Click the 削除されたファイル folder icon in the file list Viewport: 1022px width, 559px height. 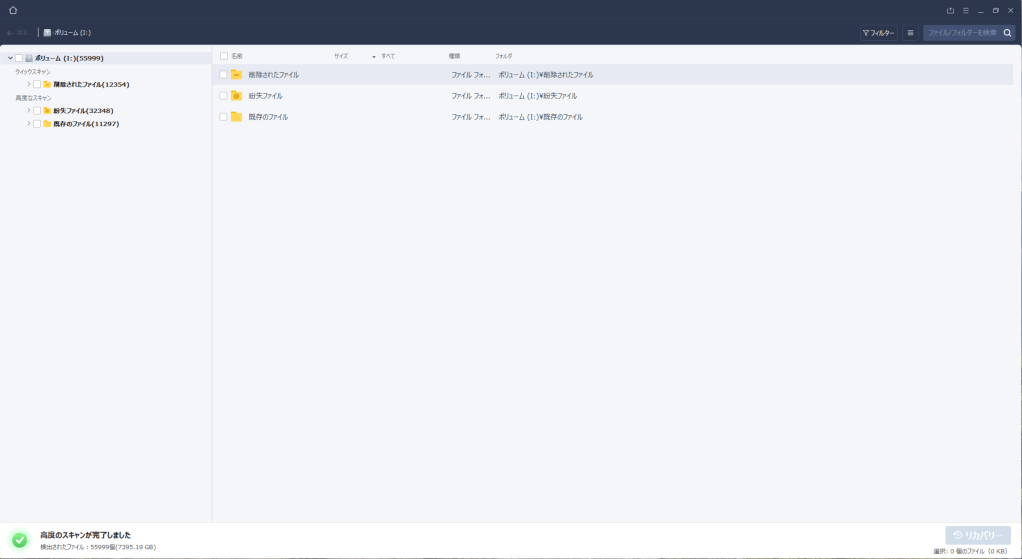(237, 75)
